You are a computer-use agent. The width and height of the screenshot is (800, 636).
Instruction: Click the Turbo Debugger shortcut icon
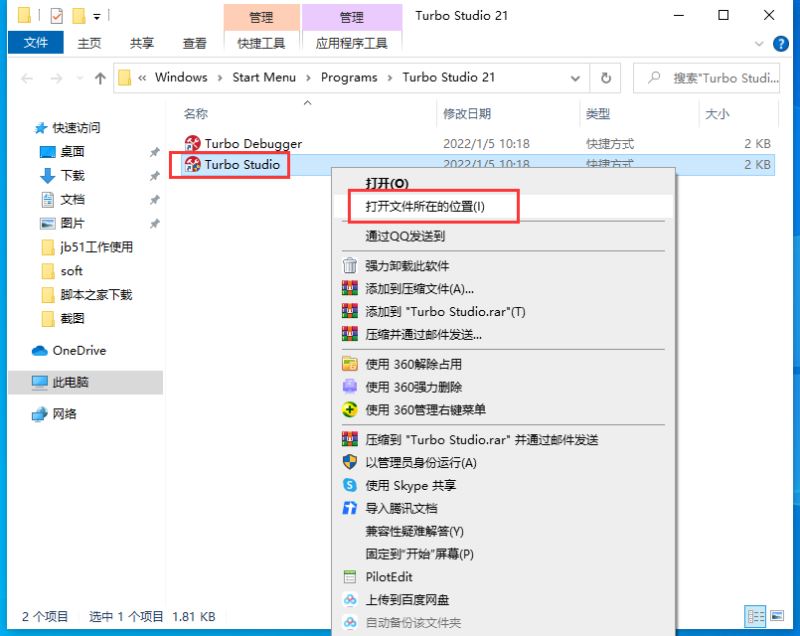click(192, 143)
